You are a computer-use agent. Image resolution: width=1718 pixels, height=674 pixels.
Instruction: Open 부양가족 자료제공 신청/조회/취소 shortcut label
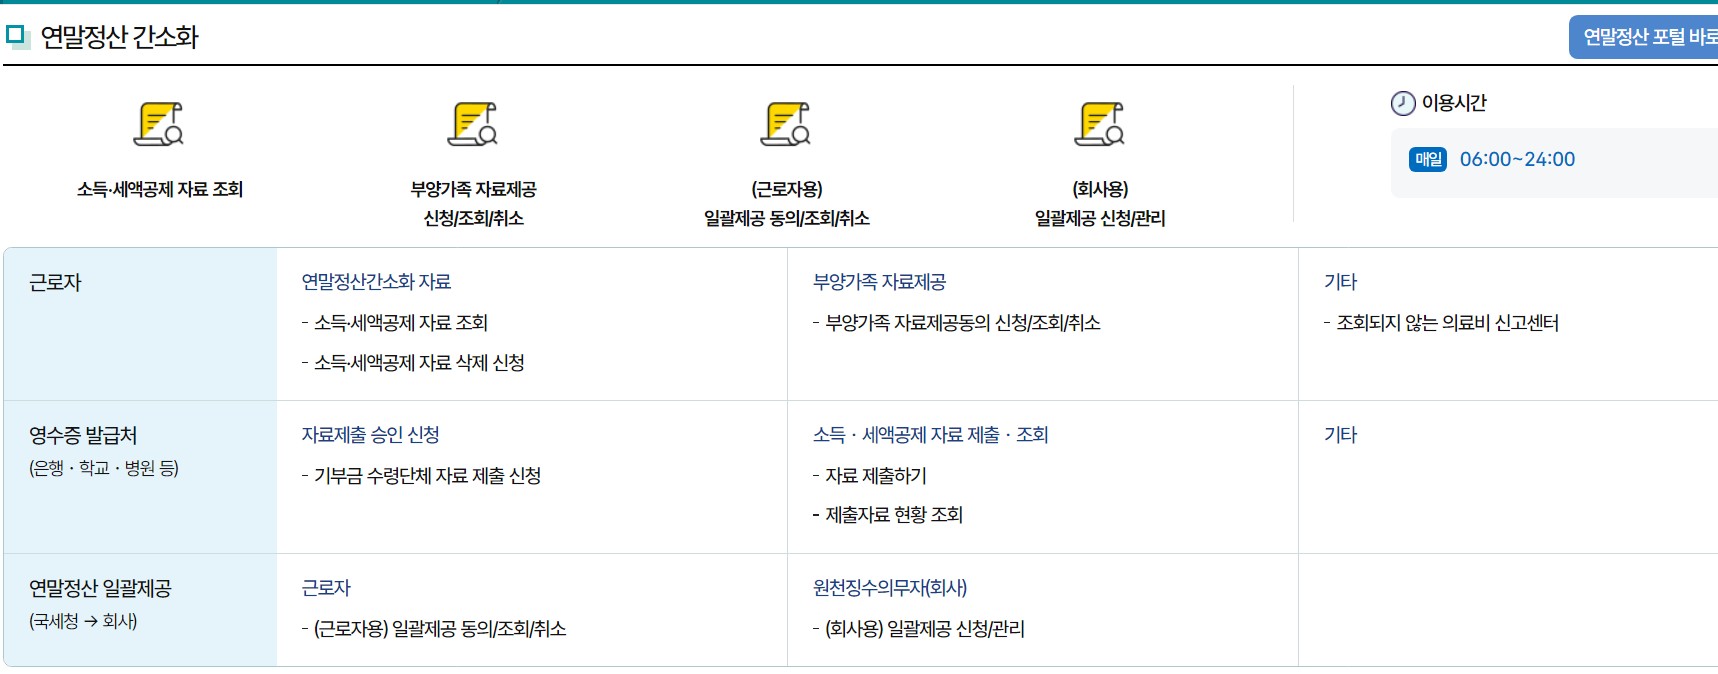pyautogui.click(x=474, y=203)
